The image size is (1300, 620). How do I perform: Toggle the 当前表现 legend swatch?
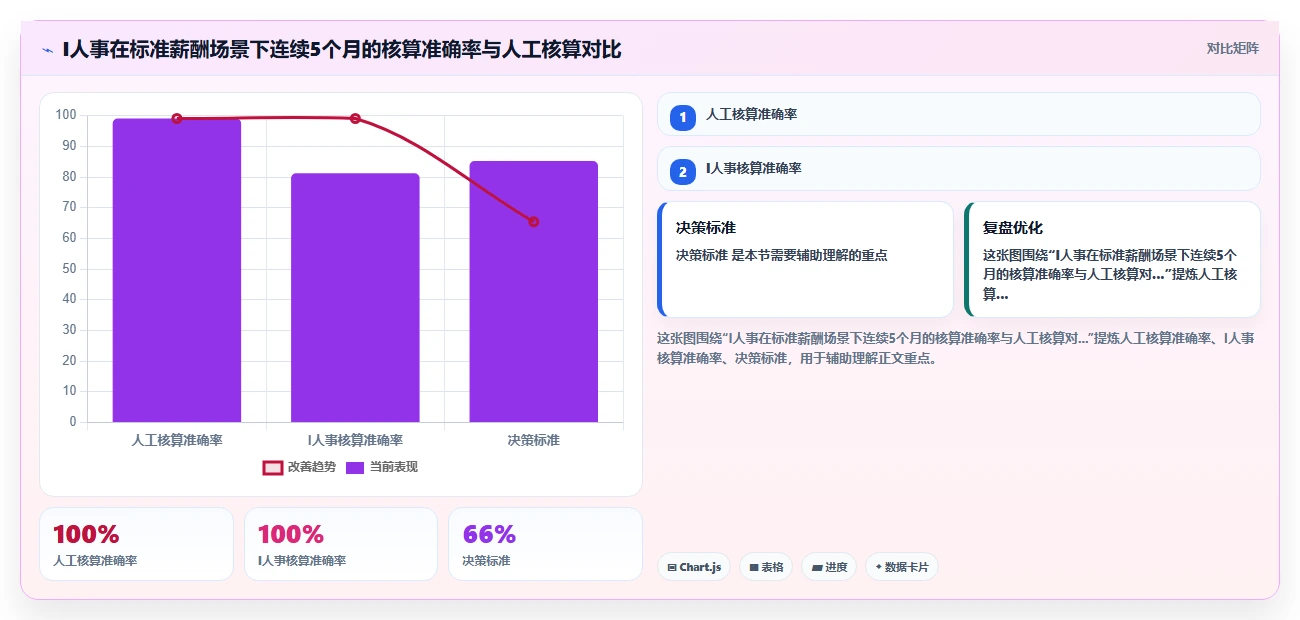[355, 467]
